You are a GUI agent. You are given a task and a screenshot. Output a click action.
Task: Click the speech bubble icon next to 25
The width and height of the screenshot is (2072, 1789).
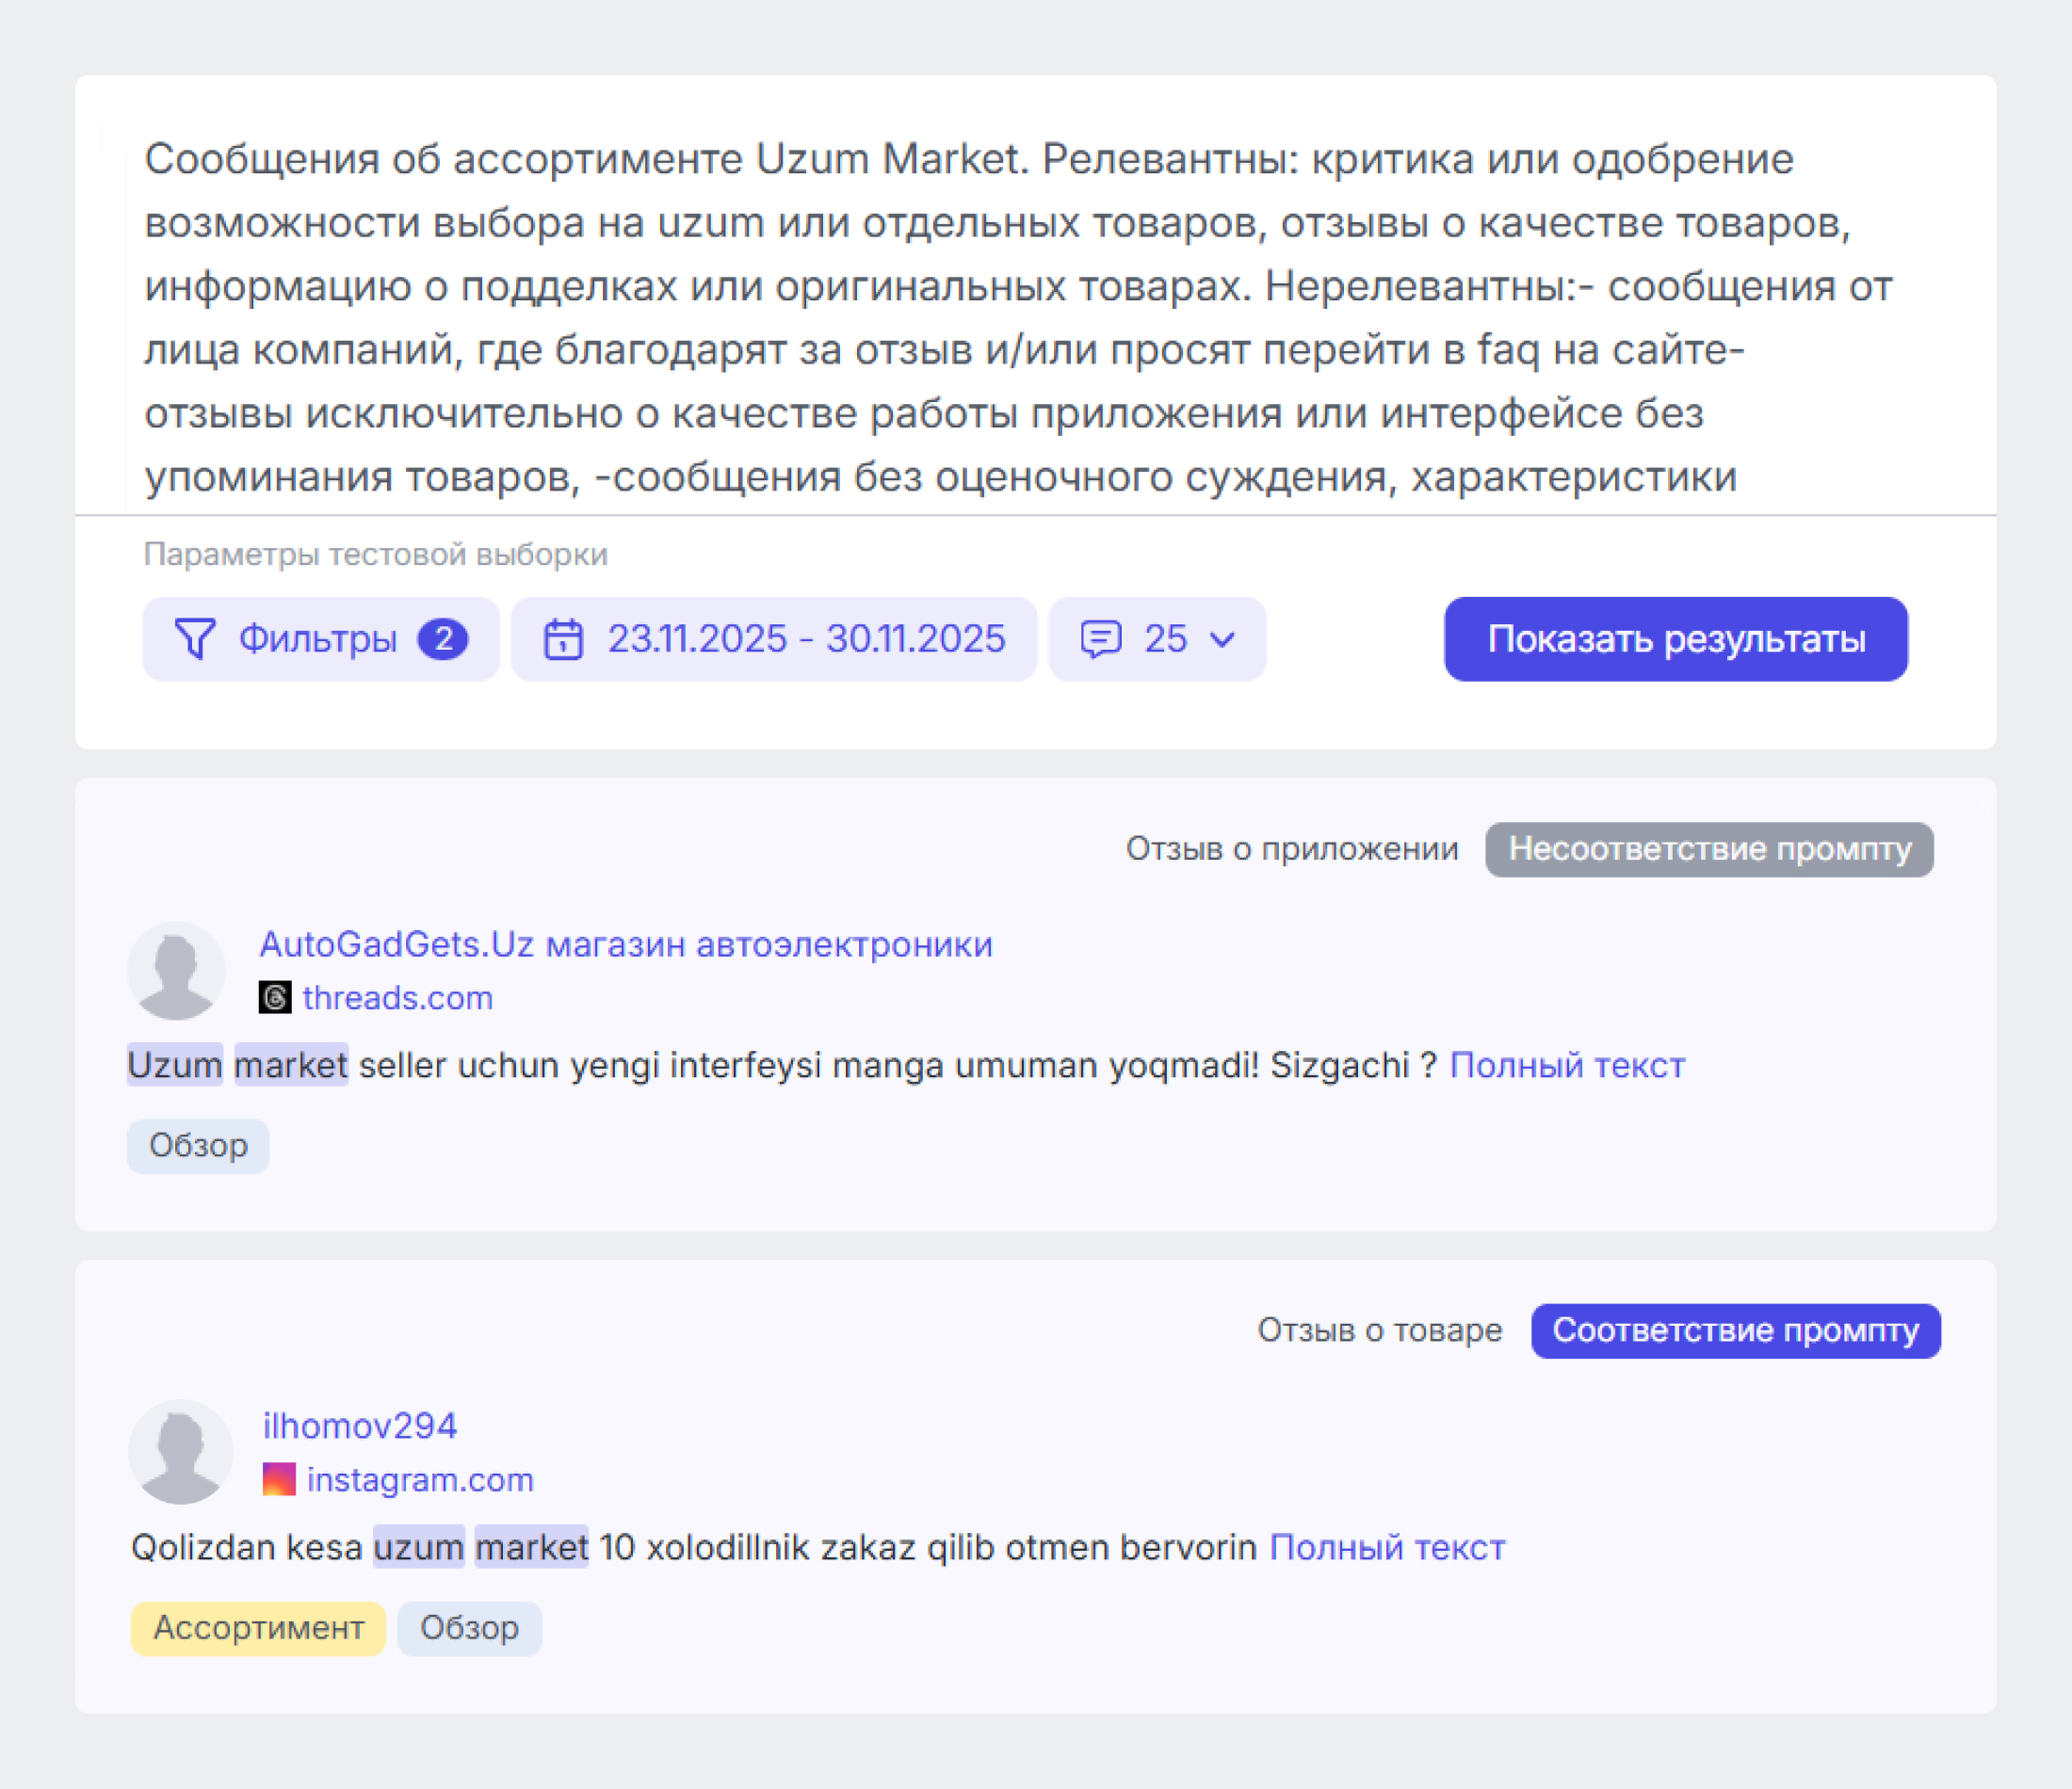(1102, 639)
